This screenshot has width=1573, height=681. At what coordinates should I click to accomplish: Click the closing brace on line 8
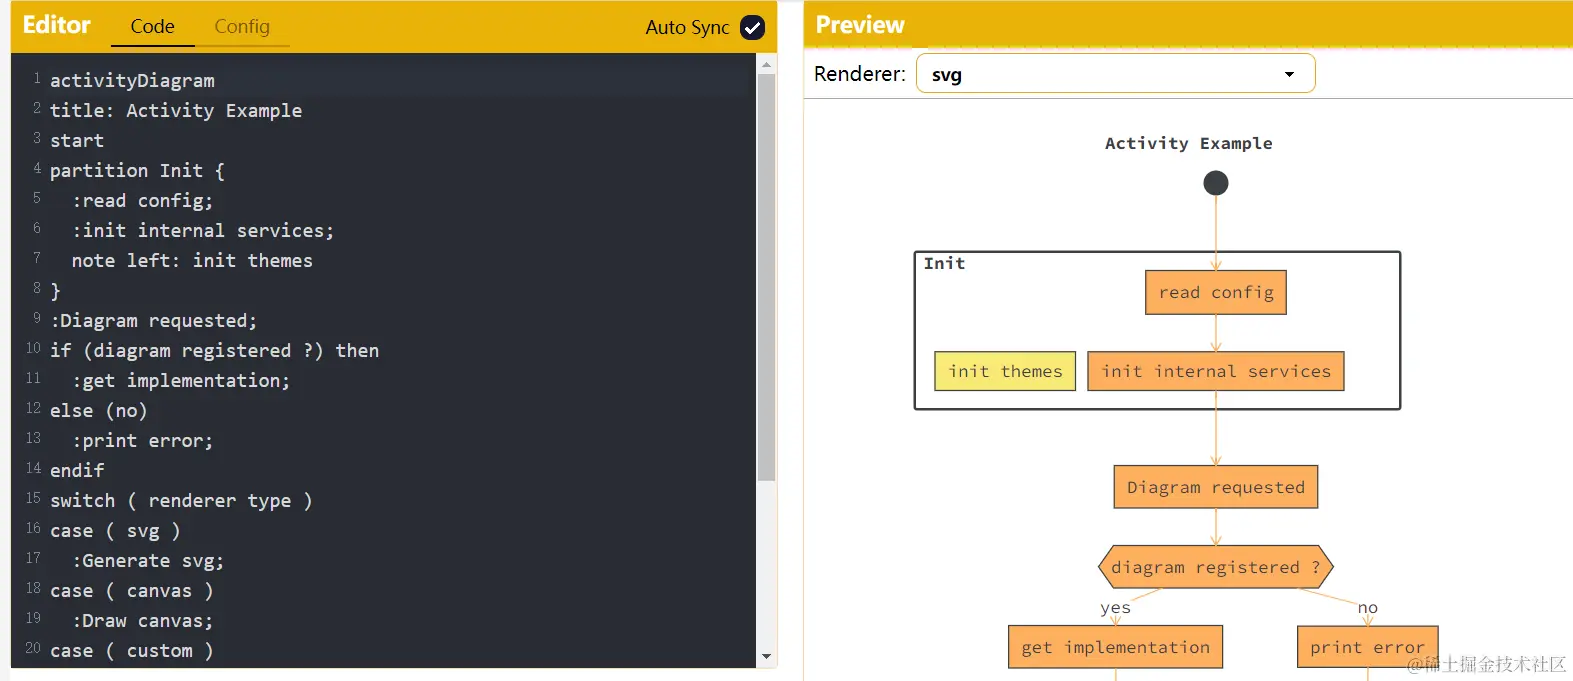point(56,290)
